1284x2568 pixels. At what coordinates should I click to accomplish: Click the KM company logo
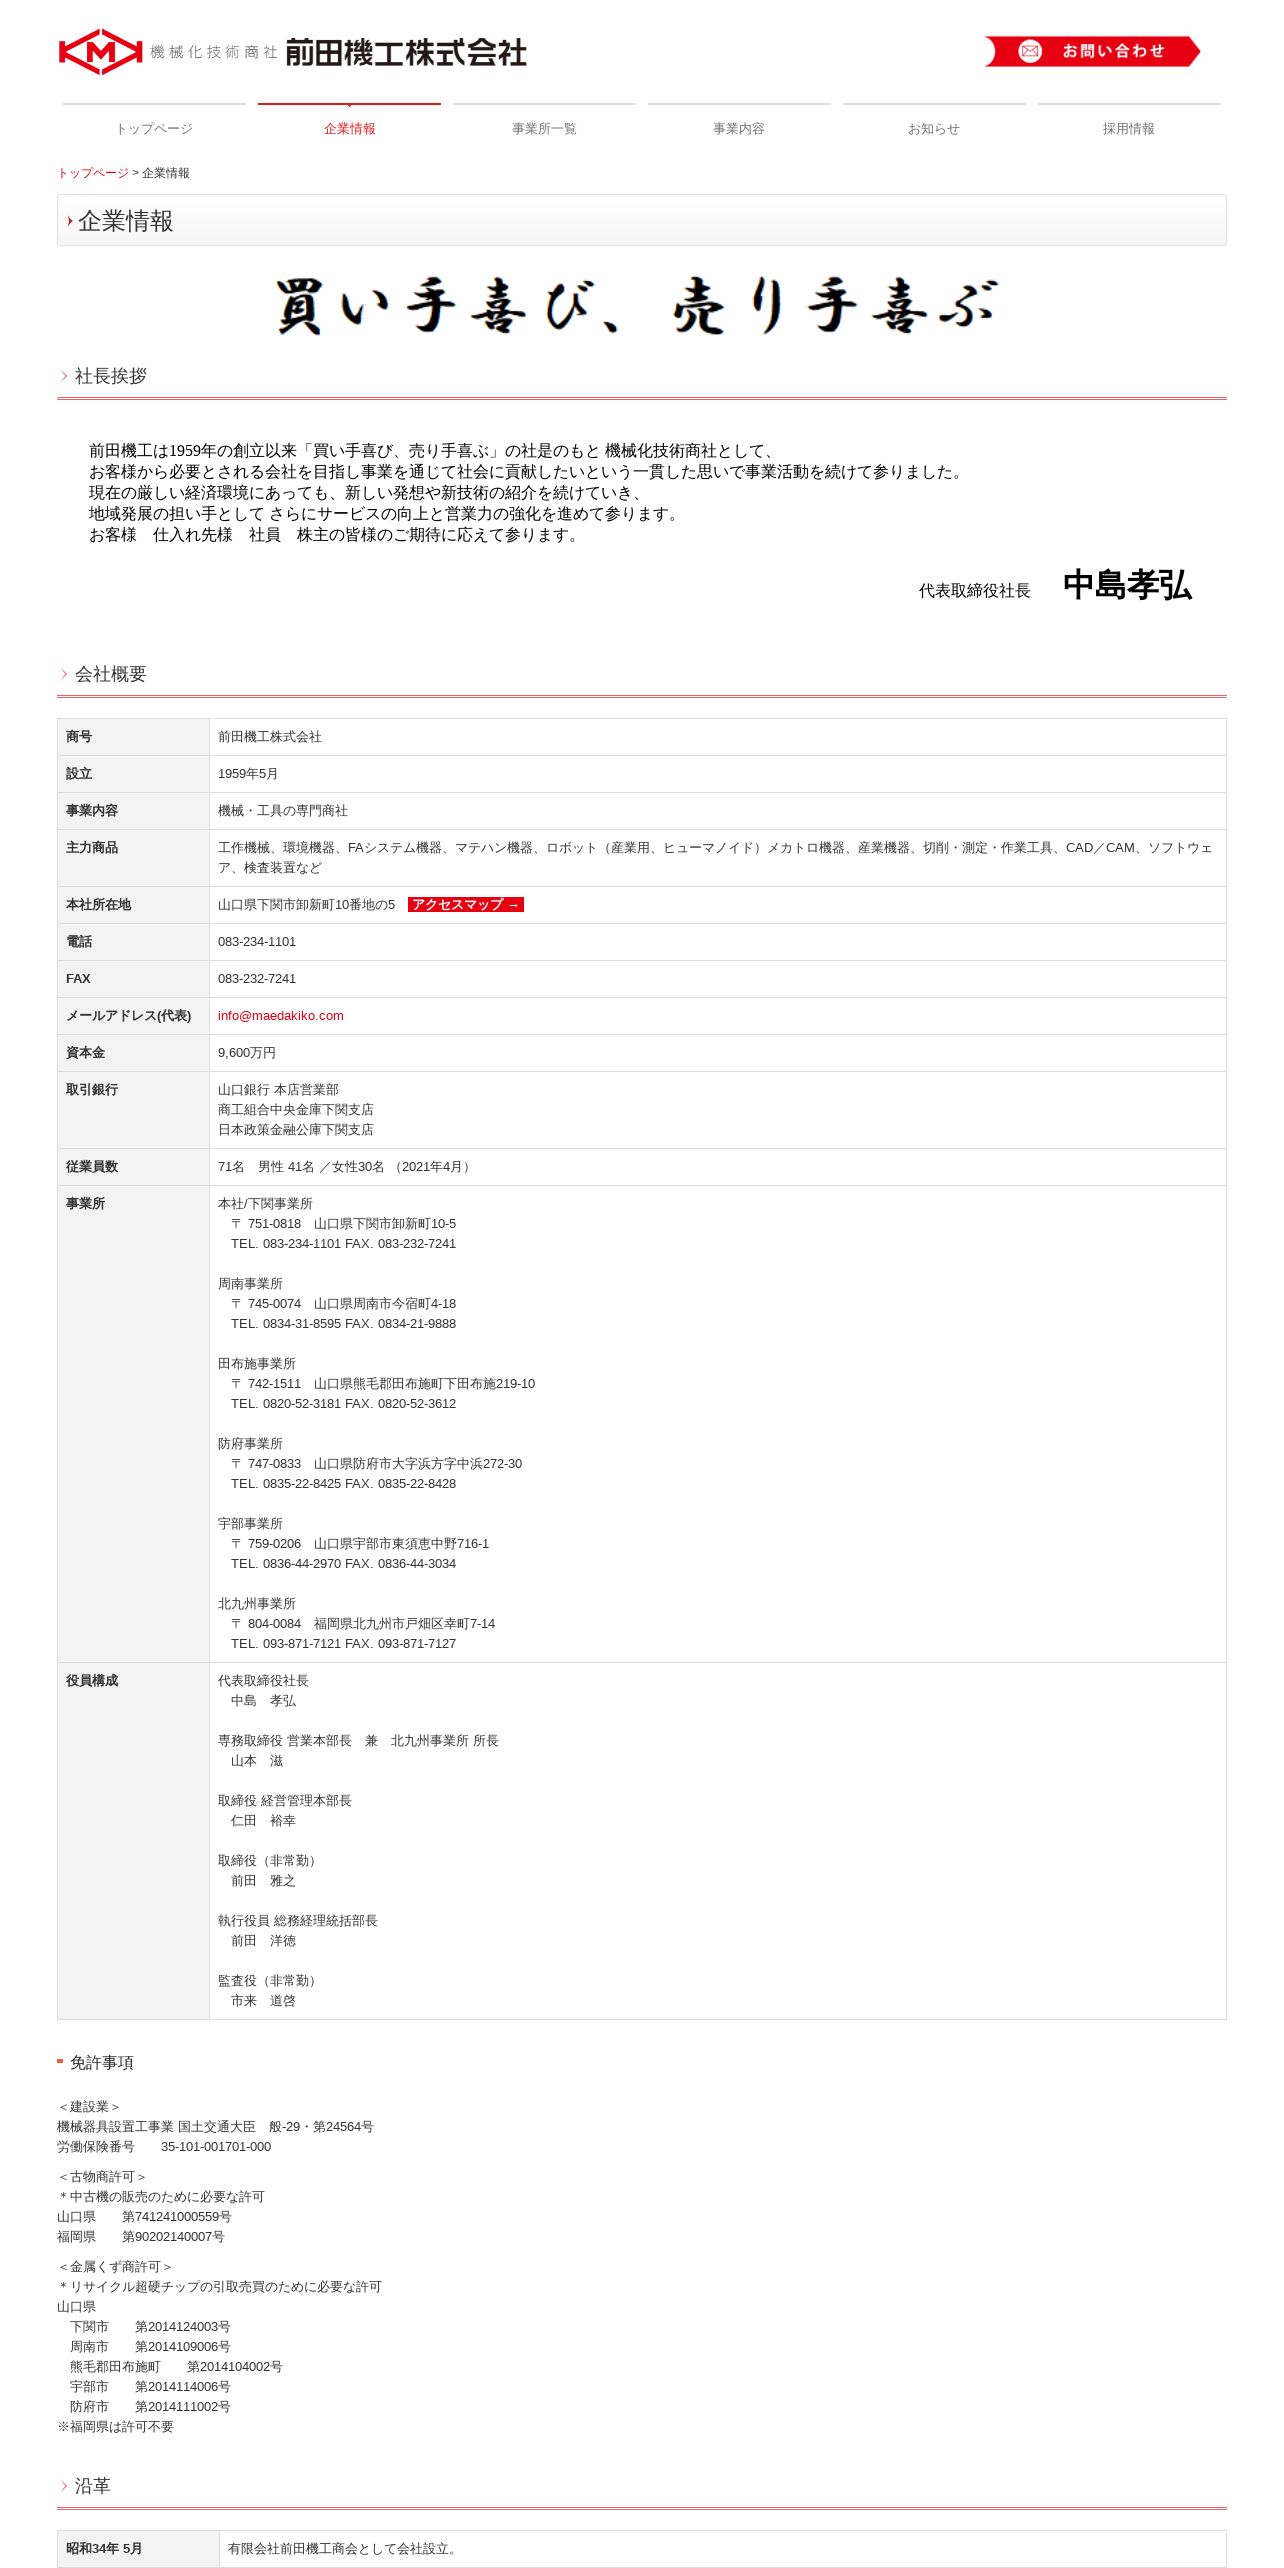pos(100,52)
